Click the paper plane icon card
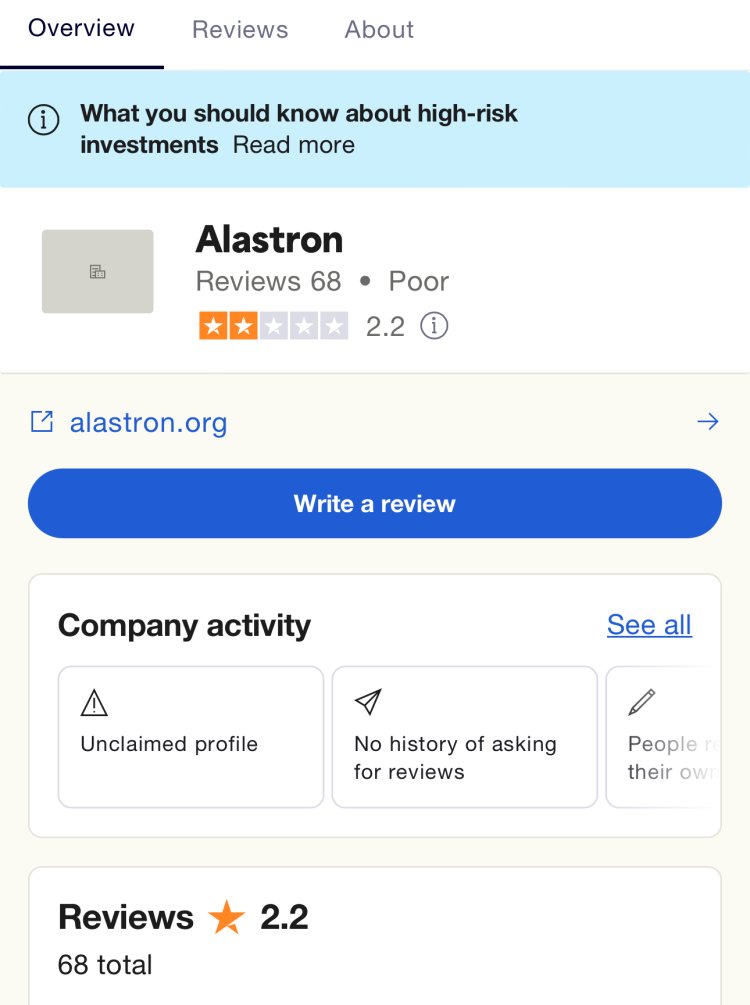 [368, 702]
